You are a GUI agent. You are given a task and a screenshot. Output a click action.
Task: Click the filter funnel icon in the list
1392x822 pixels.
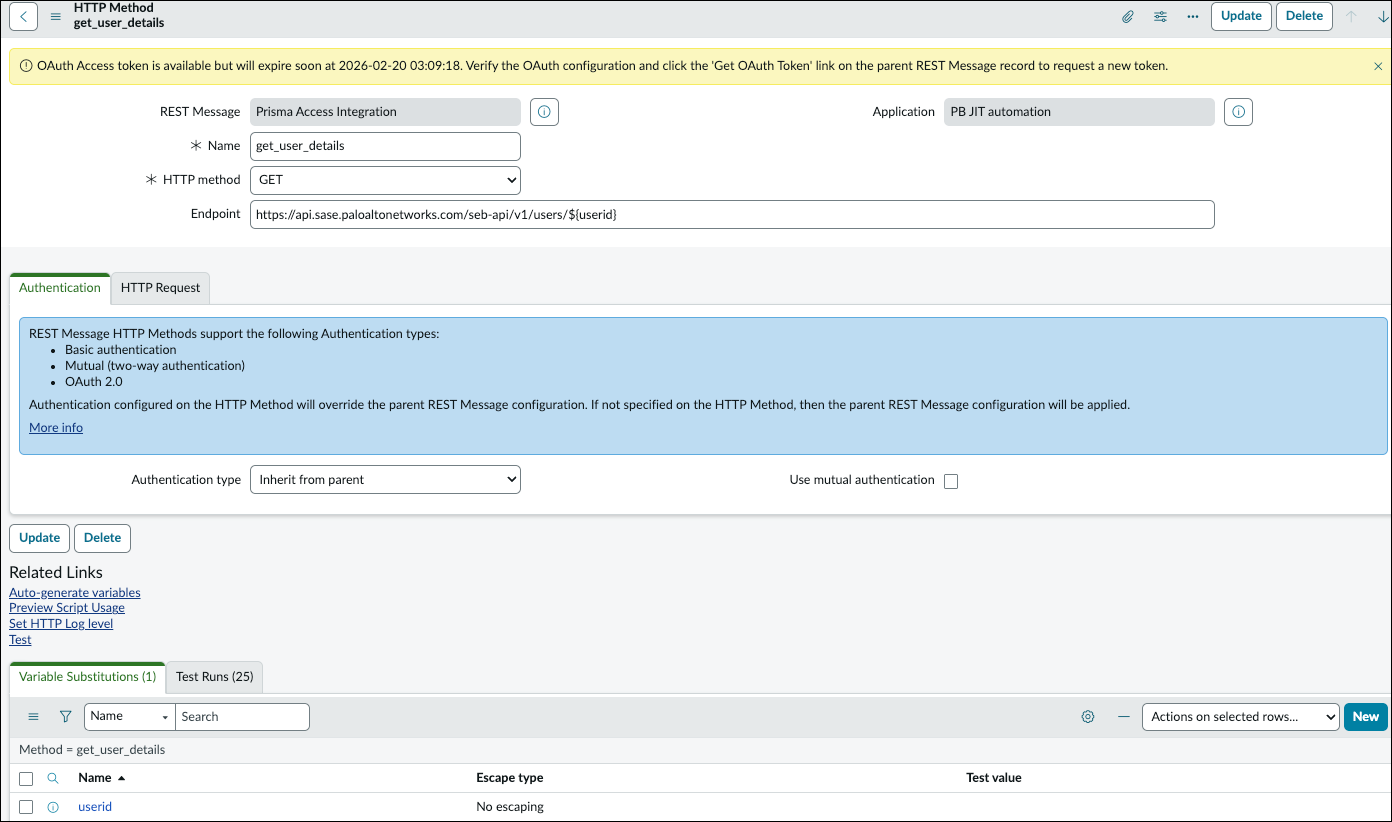(x=65, y=717)
